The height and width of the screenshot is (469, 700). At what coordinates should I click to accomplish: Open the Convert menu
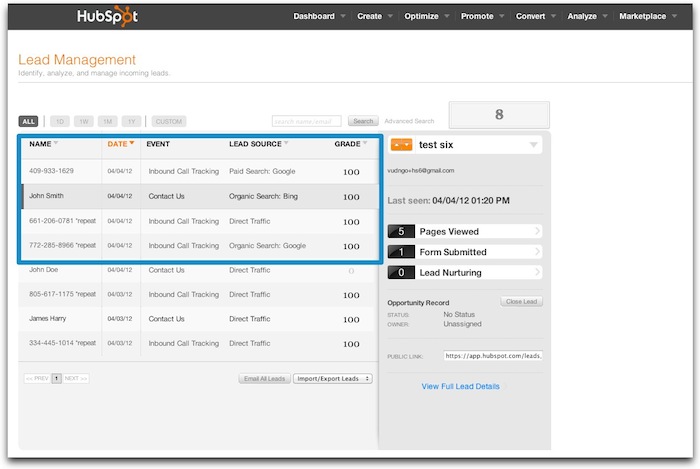click(x=535, y=16)
